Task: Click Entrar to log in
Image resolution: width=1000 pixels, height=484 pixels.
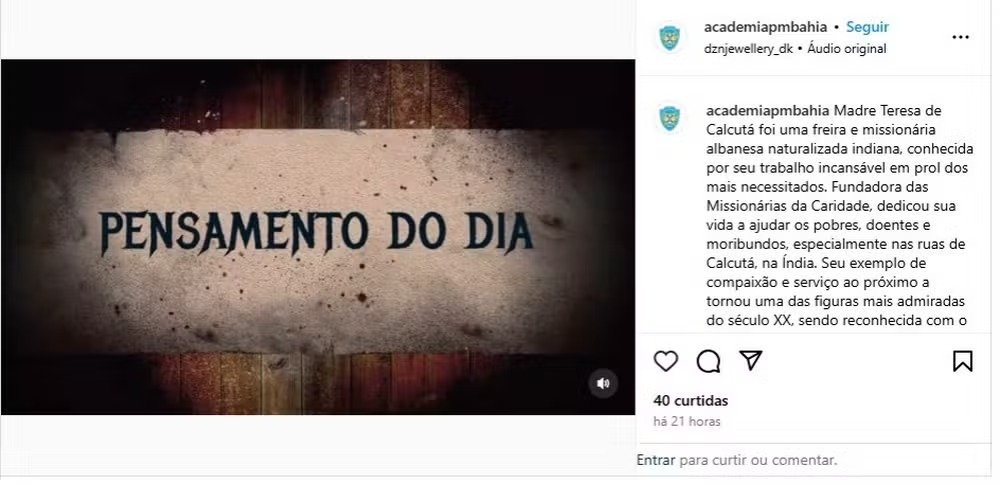Action: click(656, 460)
